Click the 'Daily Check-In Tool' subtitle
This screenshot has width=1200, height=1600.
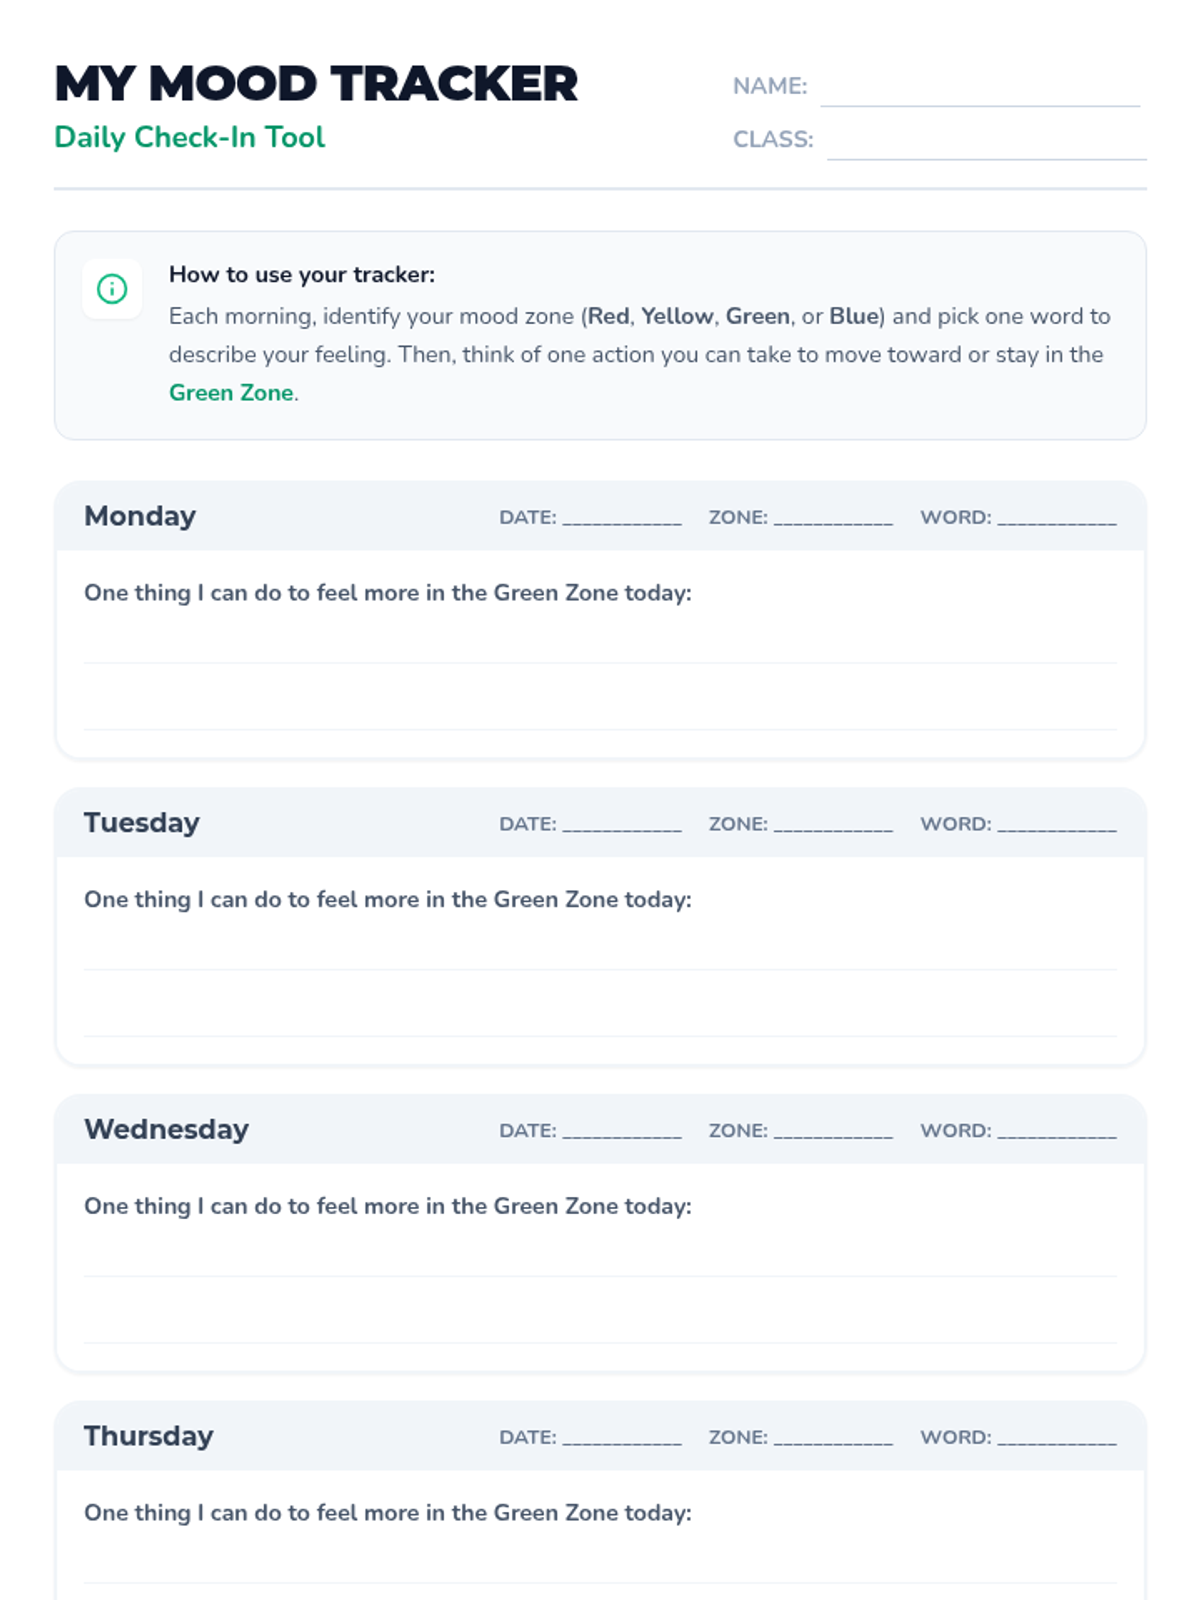(190, 137)
